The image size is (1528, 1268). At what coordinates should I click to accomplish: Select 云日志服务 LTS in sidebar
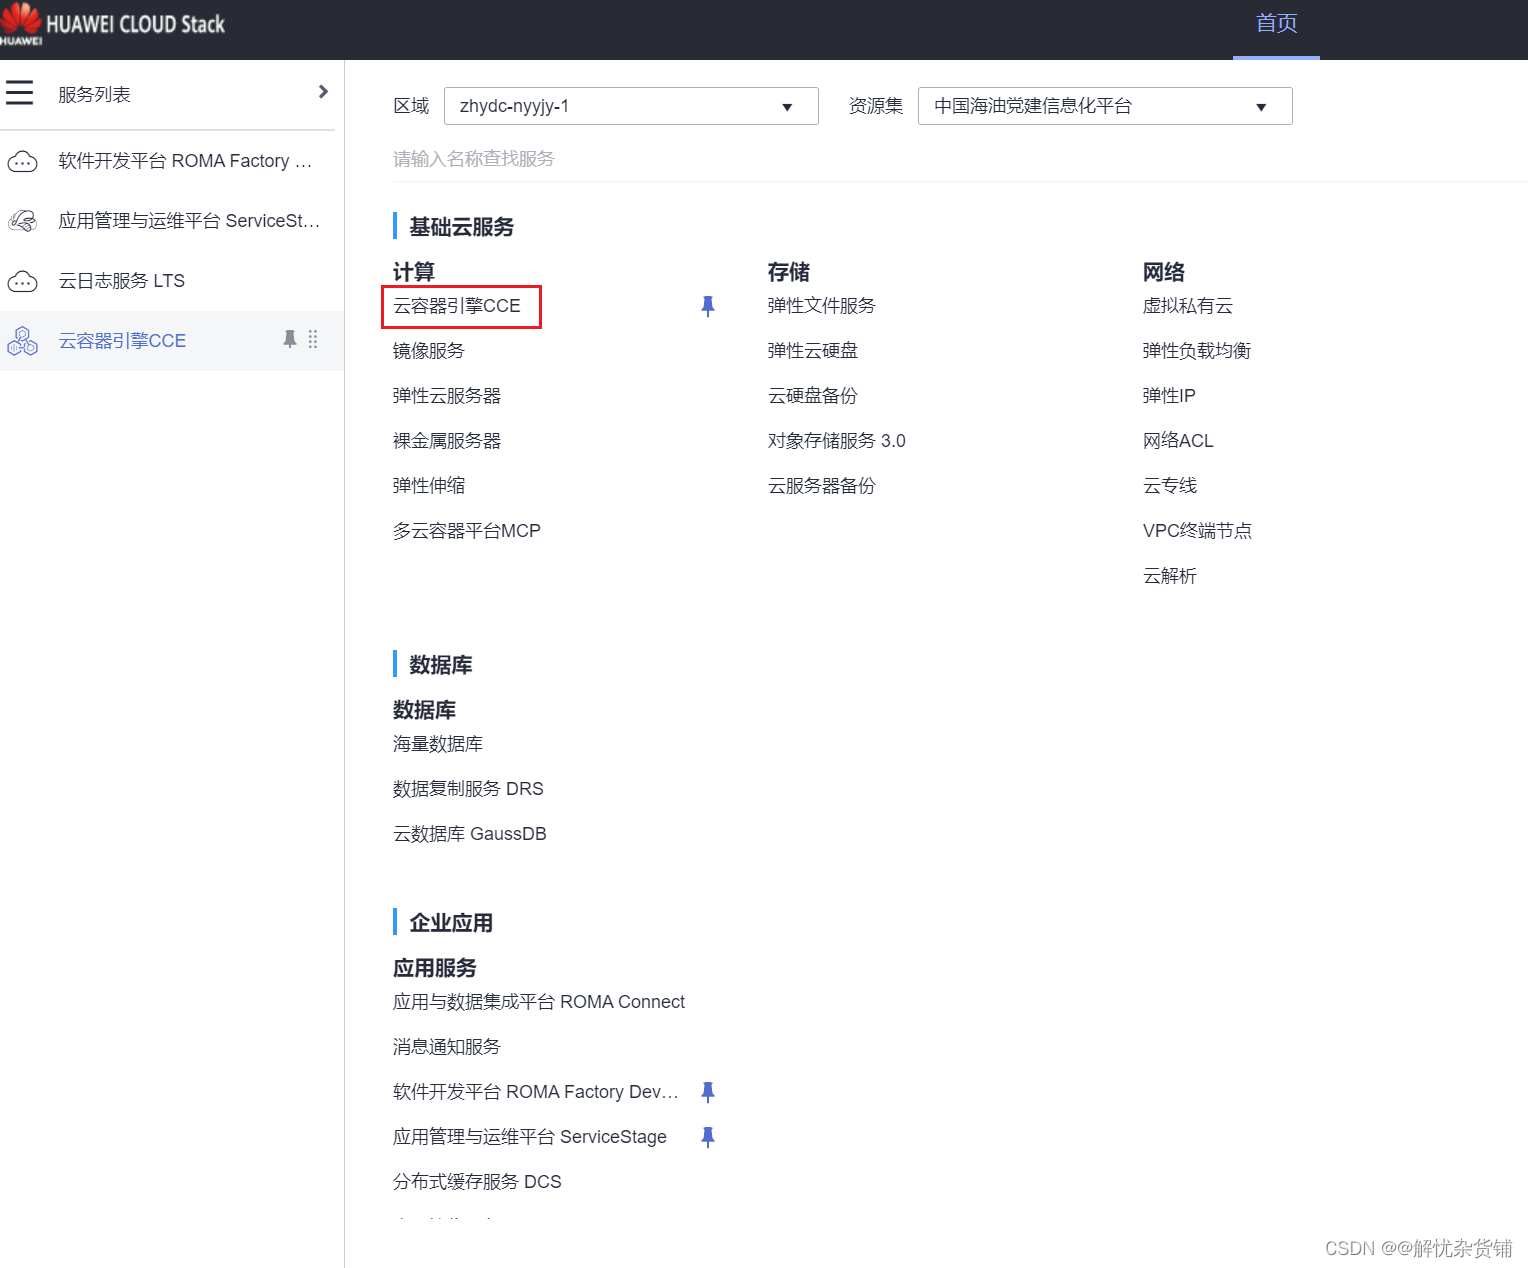(x=121, y=281)
